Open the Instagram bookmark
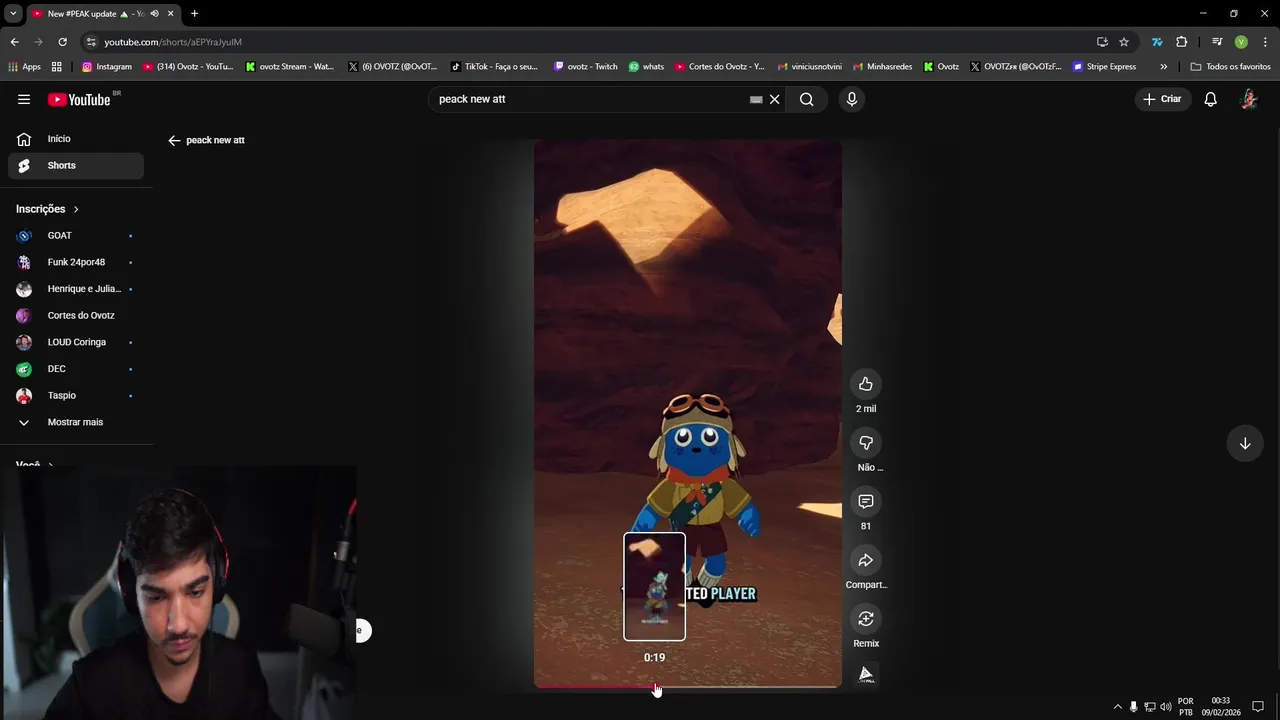 pos(107,67)
